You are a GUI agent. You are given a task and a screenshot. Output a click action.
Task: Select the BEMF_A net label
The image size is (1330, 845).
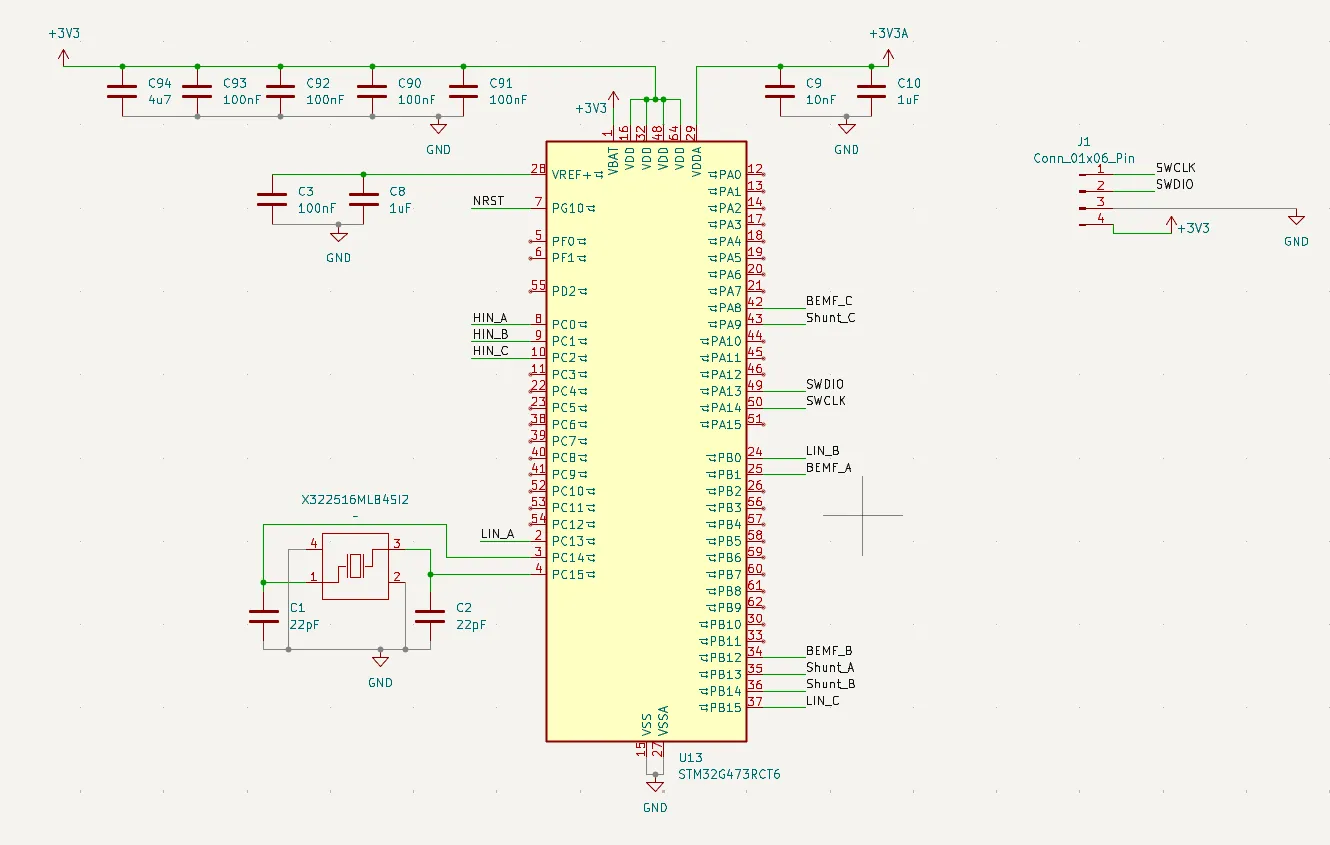point(829,467)
